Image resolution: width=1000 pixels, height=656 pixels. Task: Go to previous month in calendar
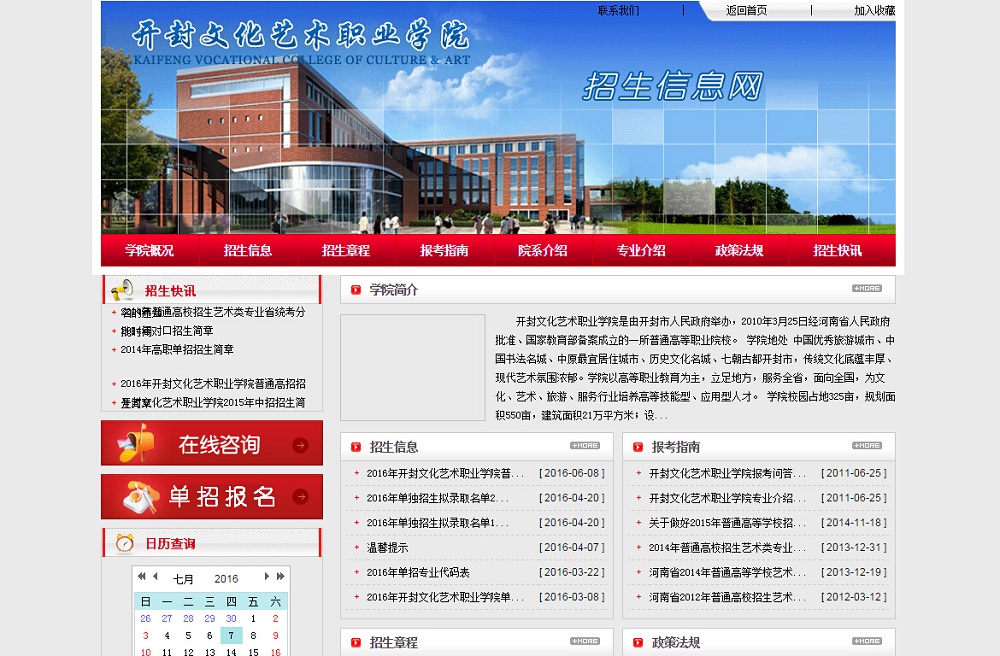155,576
